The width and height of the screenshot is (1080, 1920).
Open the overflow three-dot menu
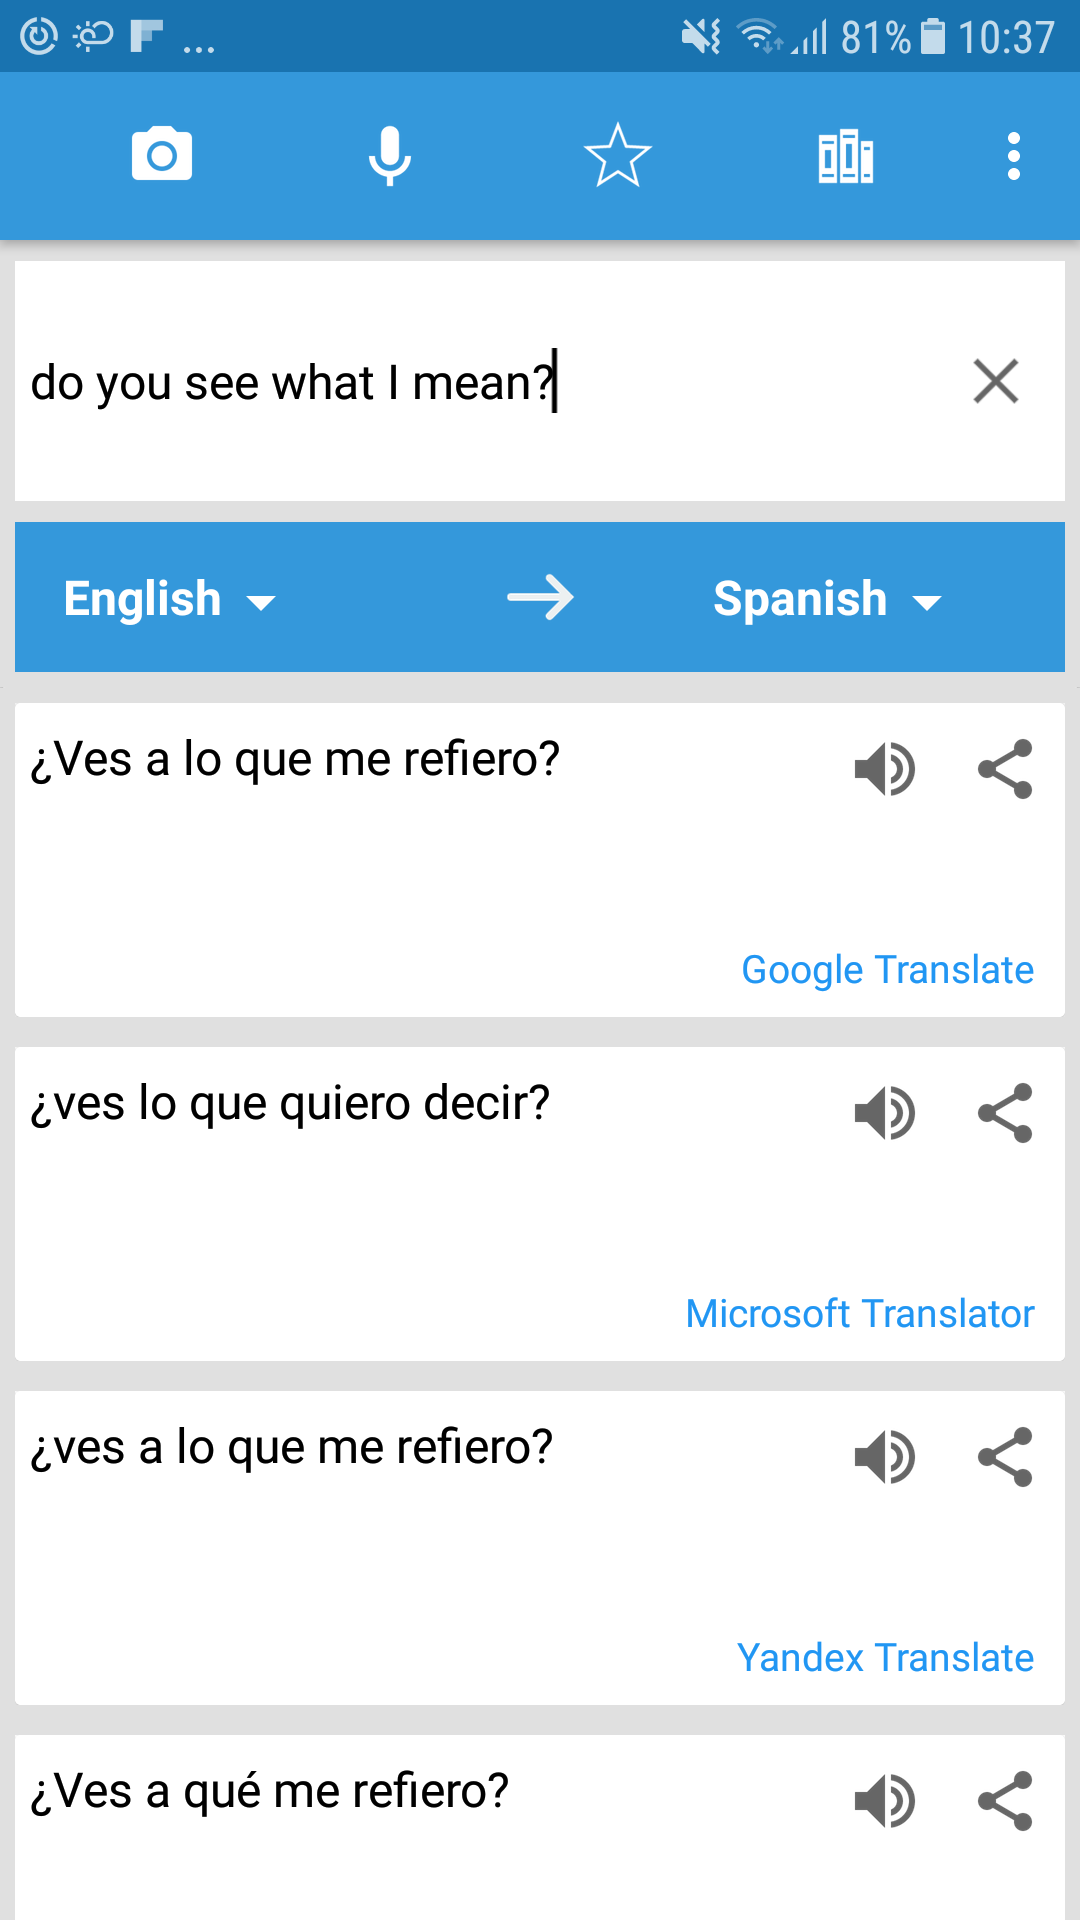(1013, 155)
